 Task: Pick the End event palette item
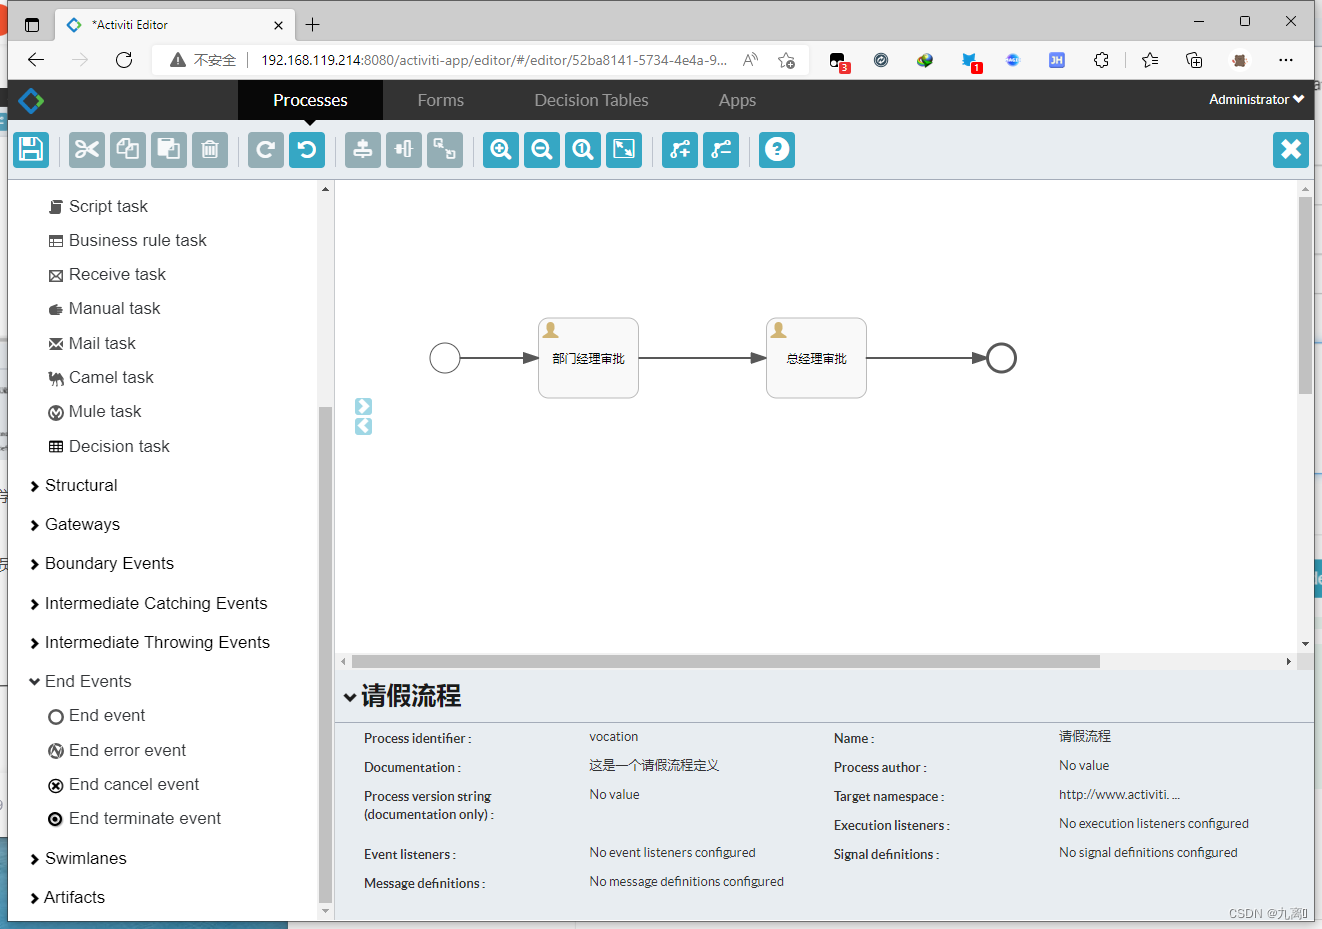click(97, 716)
